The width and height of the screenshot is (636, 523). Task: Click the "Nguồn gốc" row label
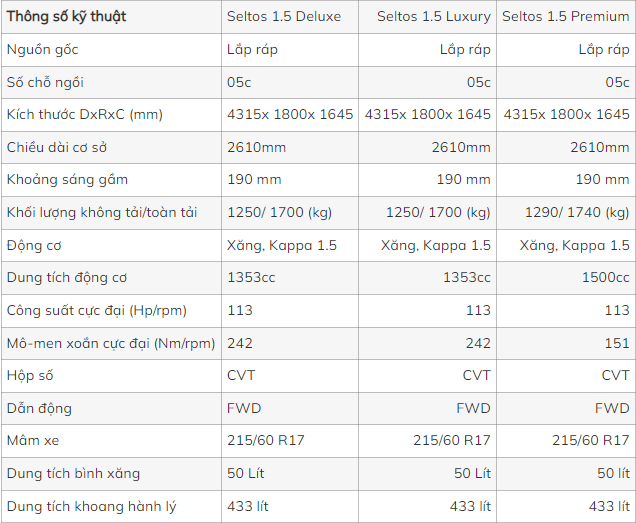(x=42, y=49)
